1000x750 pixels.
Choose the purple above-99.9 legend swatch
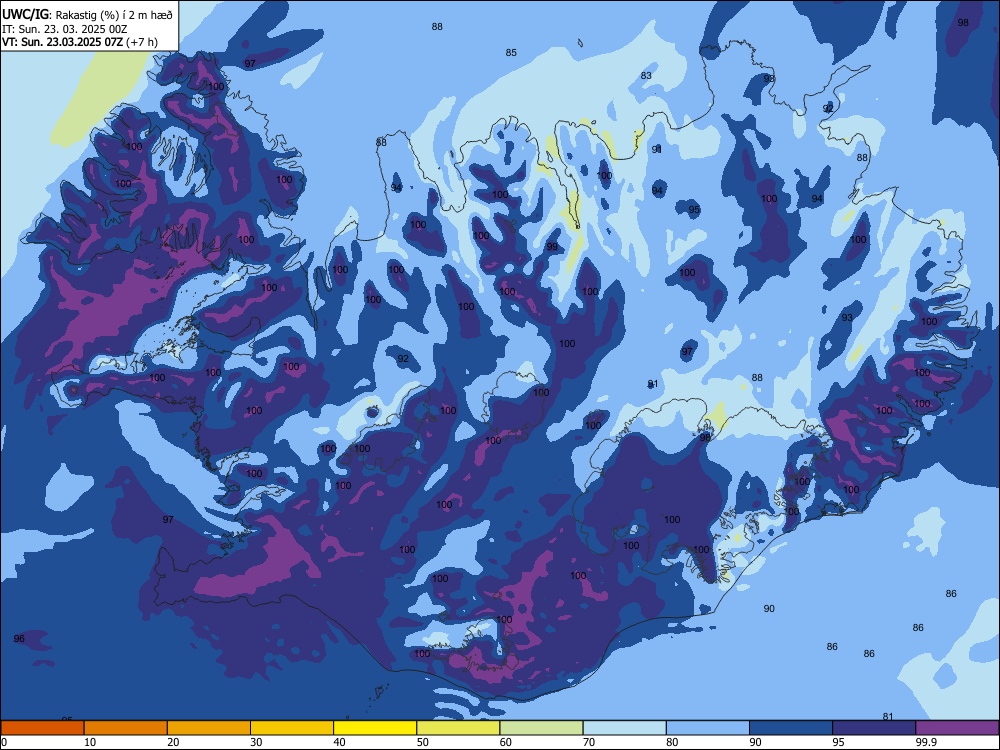click(x=957, y=728)
